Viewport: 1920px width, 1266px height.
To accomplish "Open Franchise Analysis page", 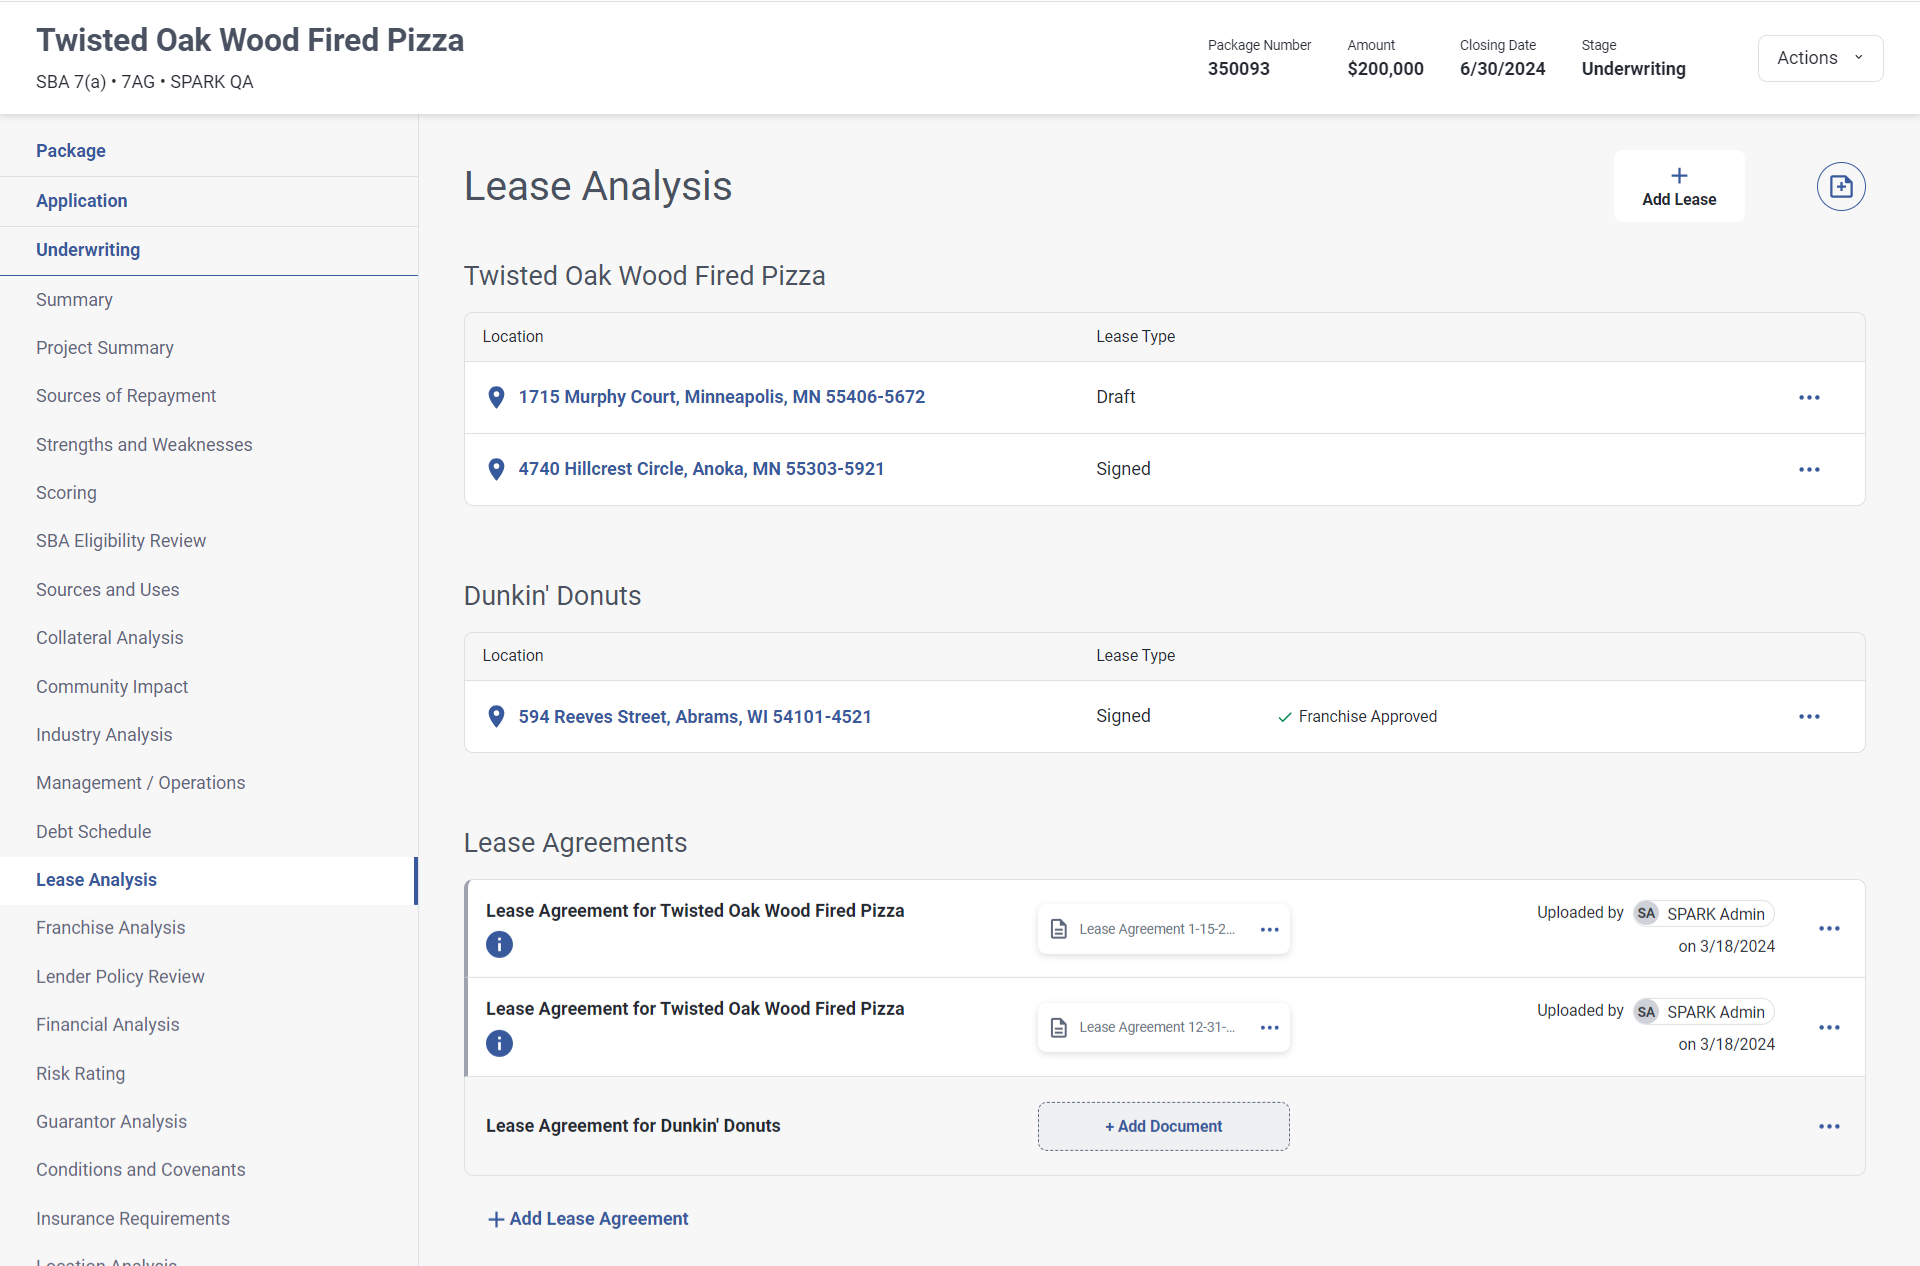I will tap(111, 928).
